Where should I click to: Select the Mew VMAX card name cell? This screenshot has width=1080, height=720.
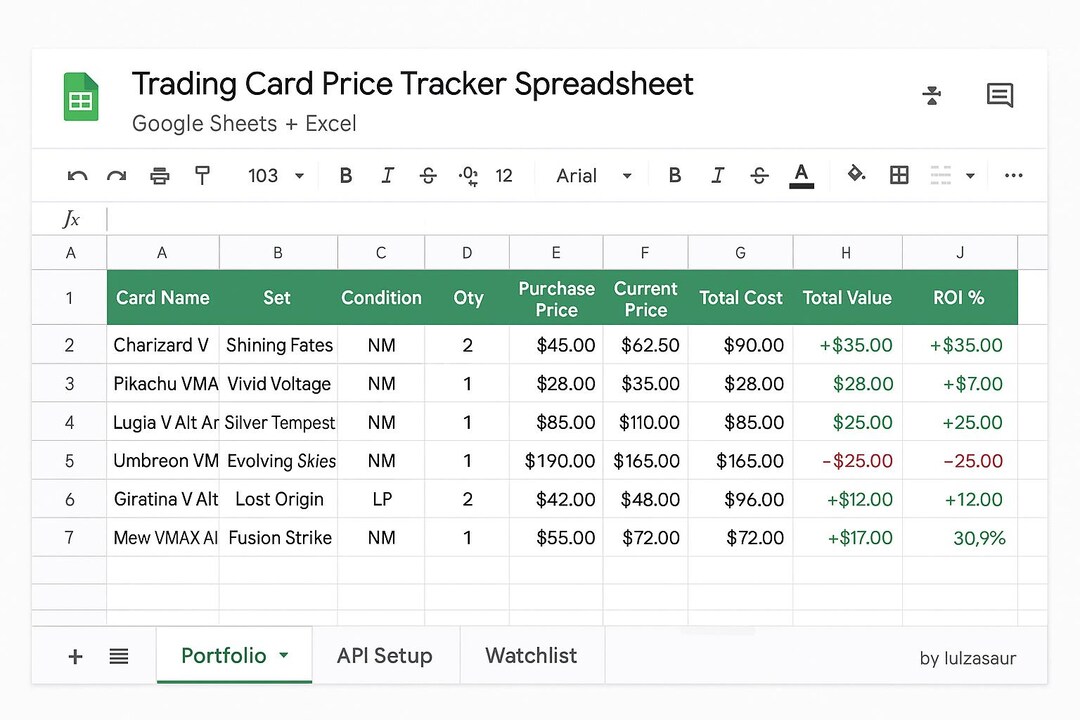tap(163, 538)
